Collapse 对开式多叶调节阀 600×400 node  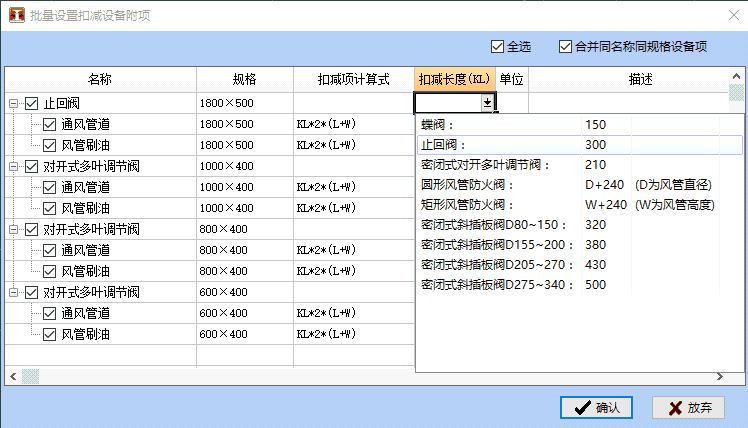click(13, 292)
